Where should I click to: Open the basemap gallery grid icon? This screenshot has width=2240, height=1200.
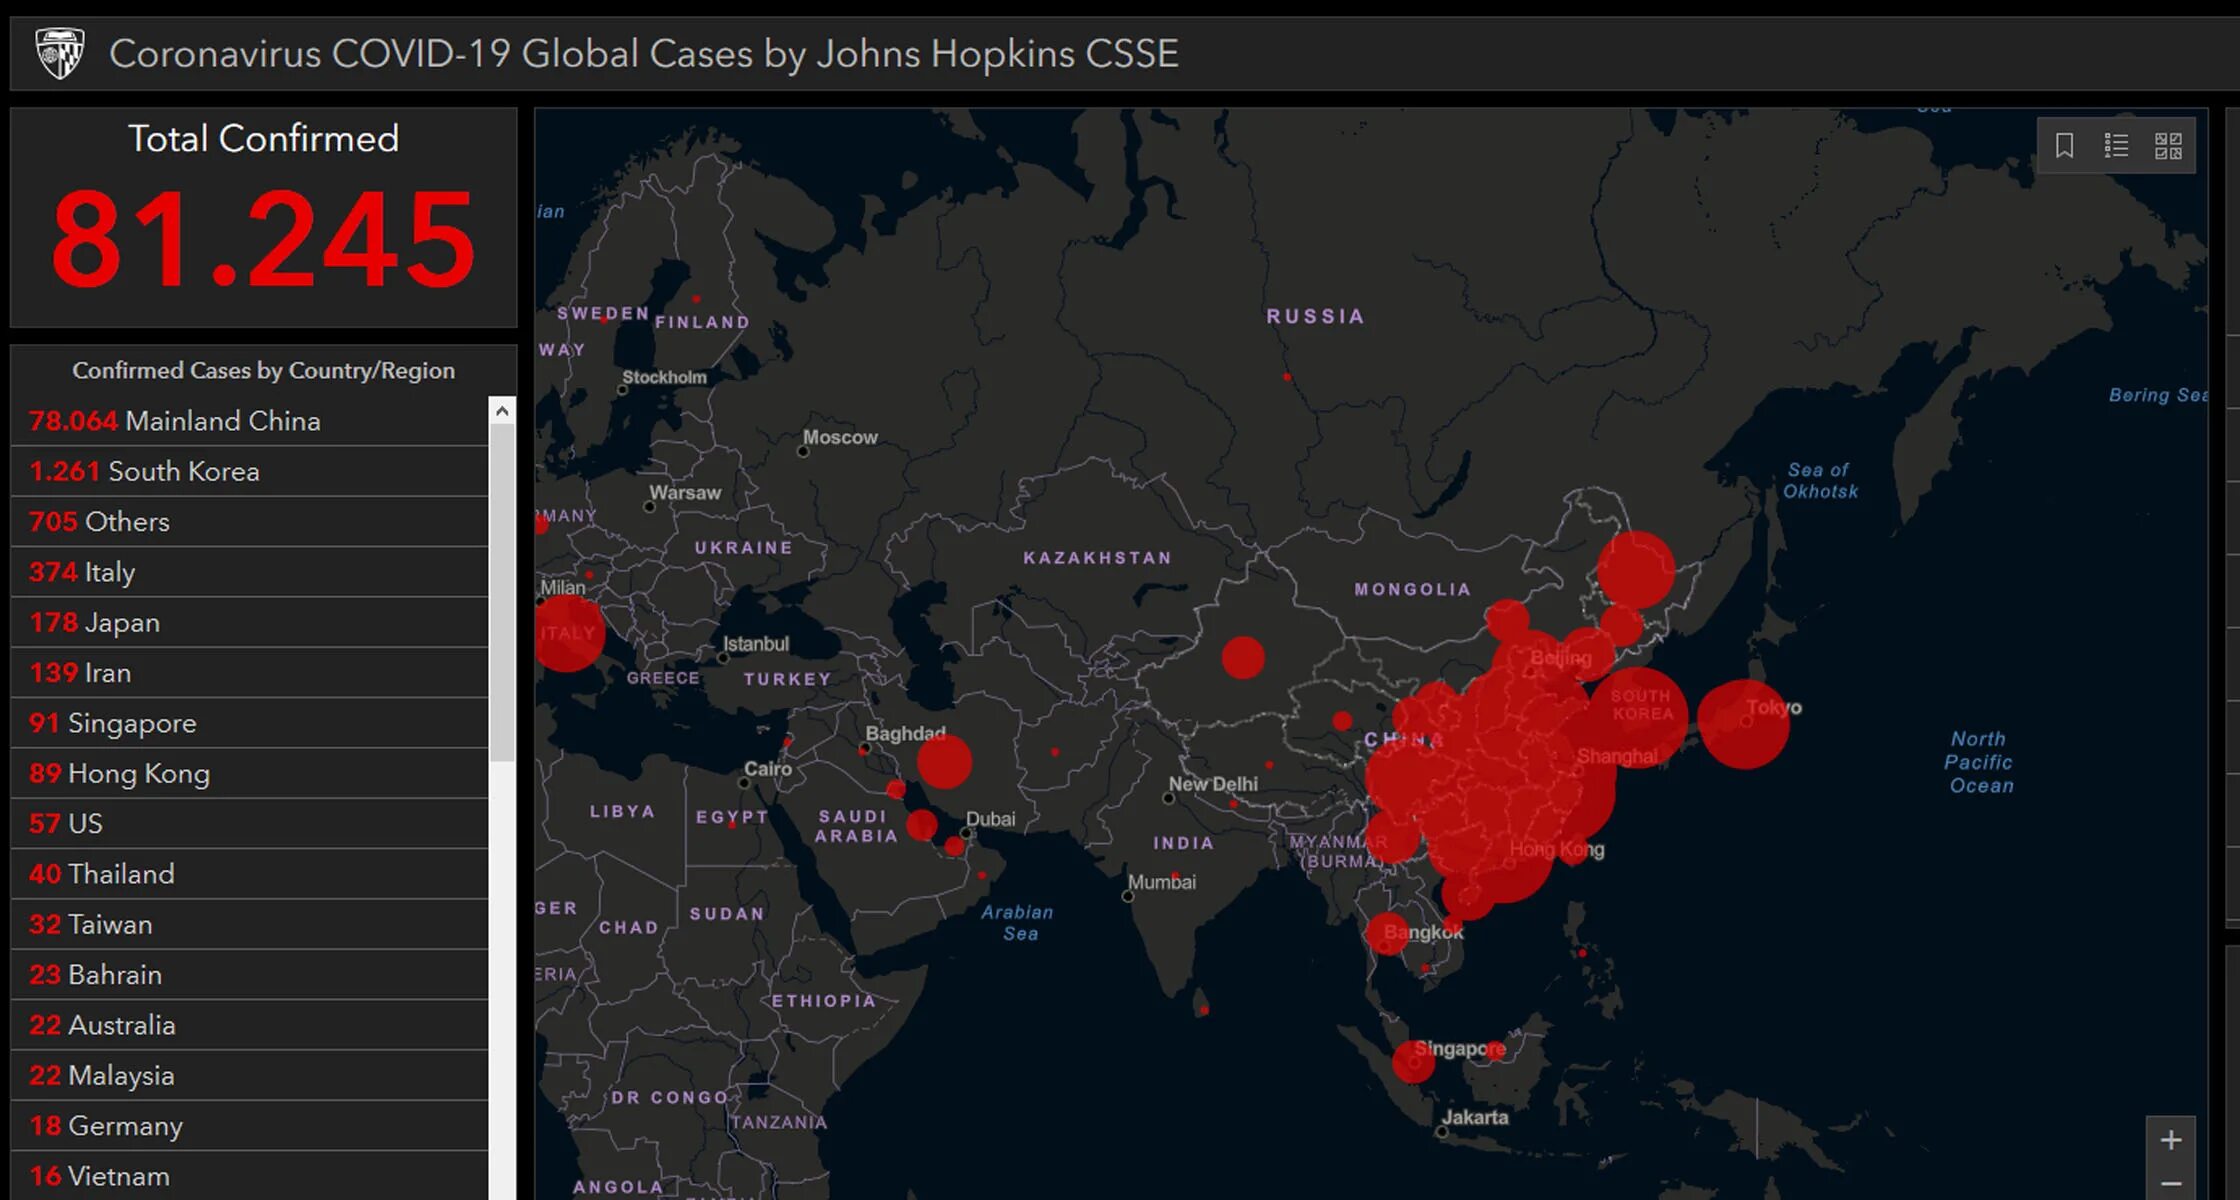pos(2168,146)
